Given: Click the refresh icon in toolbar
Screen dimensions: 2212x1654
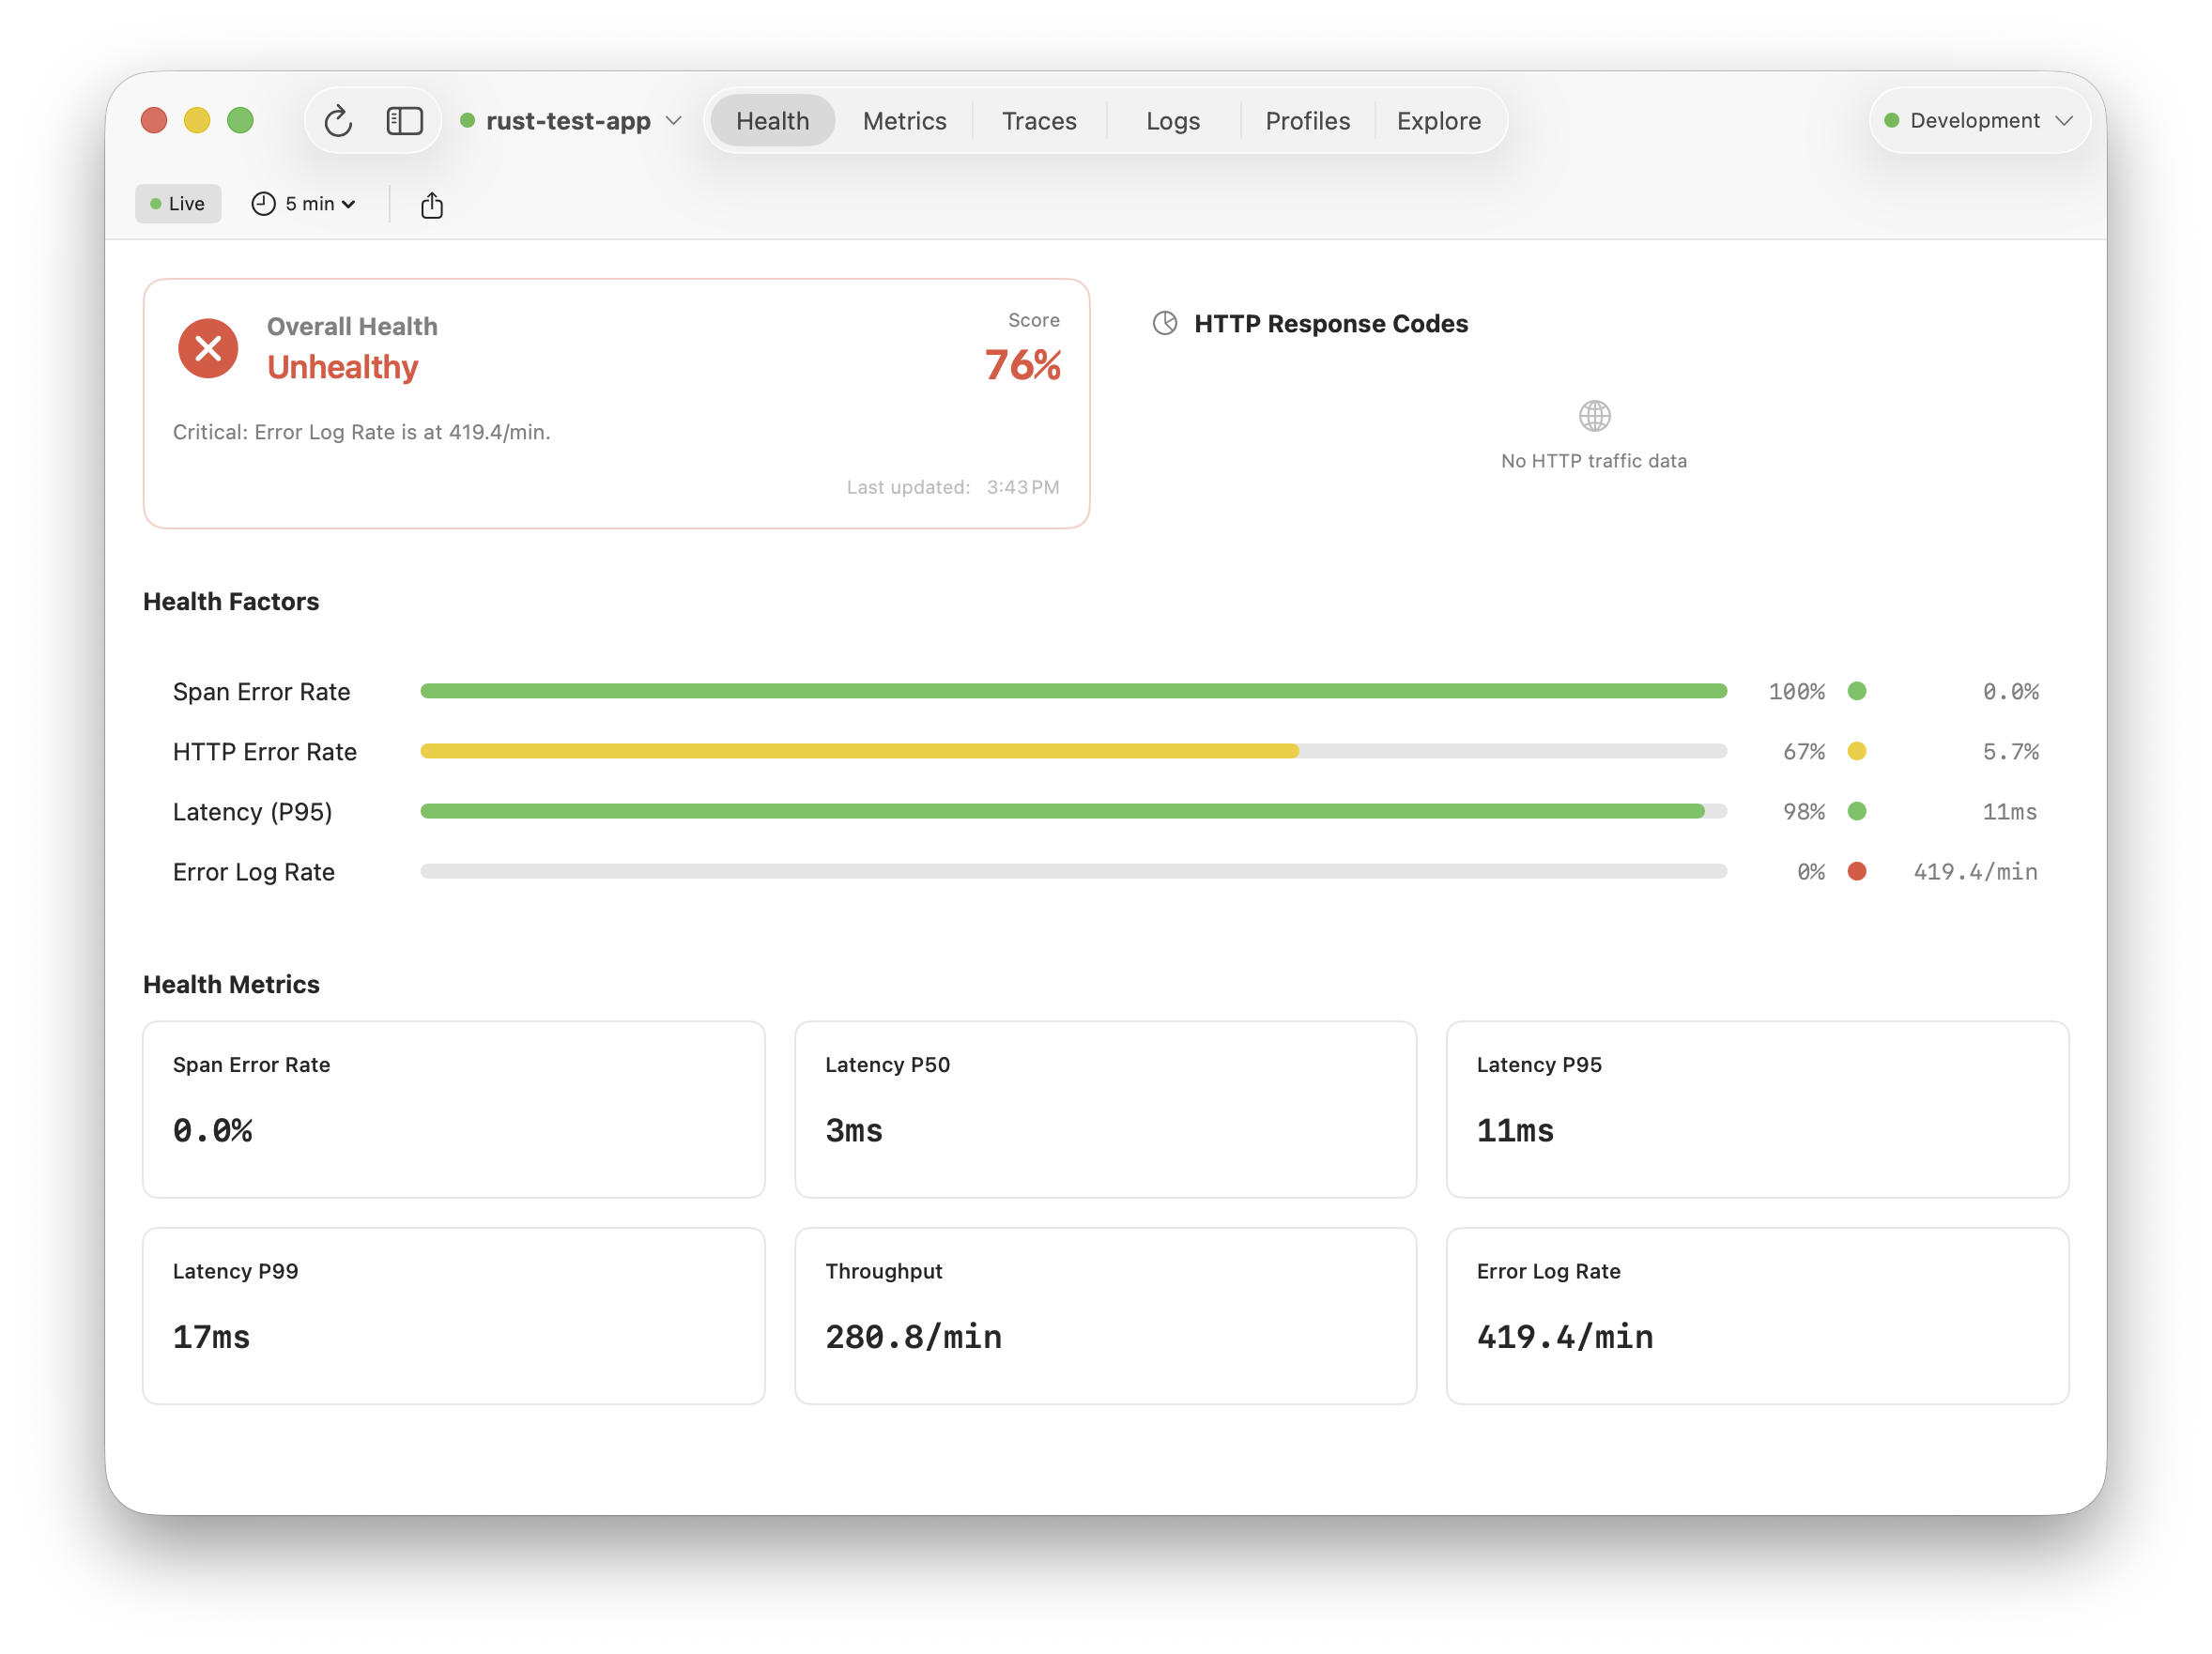Looking at the screenshot, I should [338, 121].
